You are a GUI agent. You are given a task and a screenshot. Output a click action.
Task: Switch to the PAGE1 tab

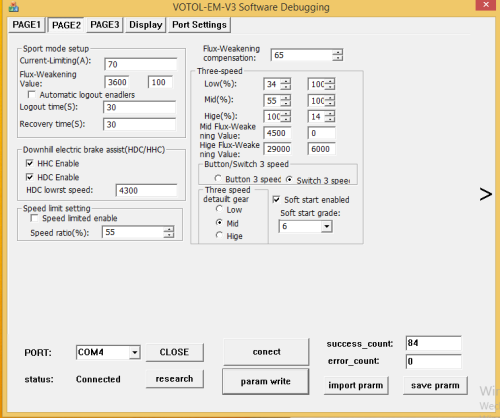(x=26, y=25)
